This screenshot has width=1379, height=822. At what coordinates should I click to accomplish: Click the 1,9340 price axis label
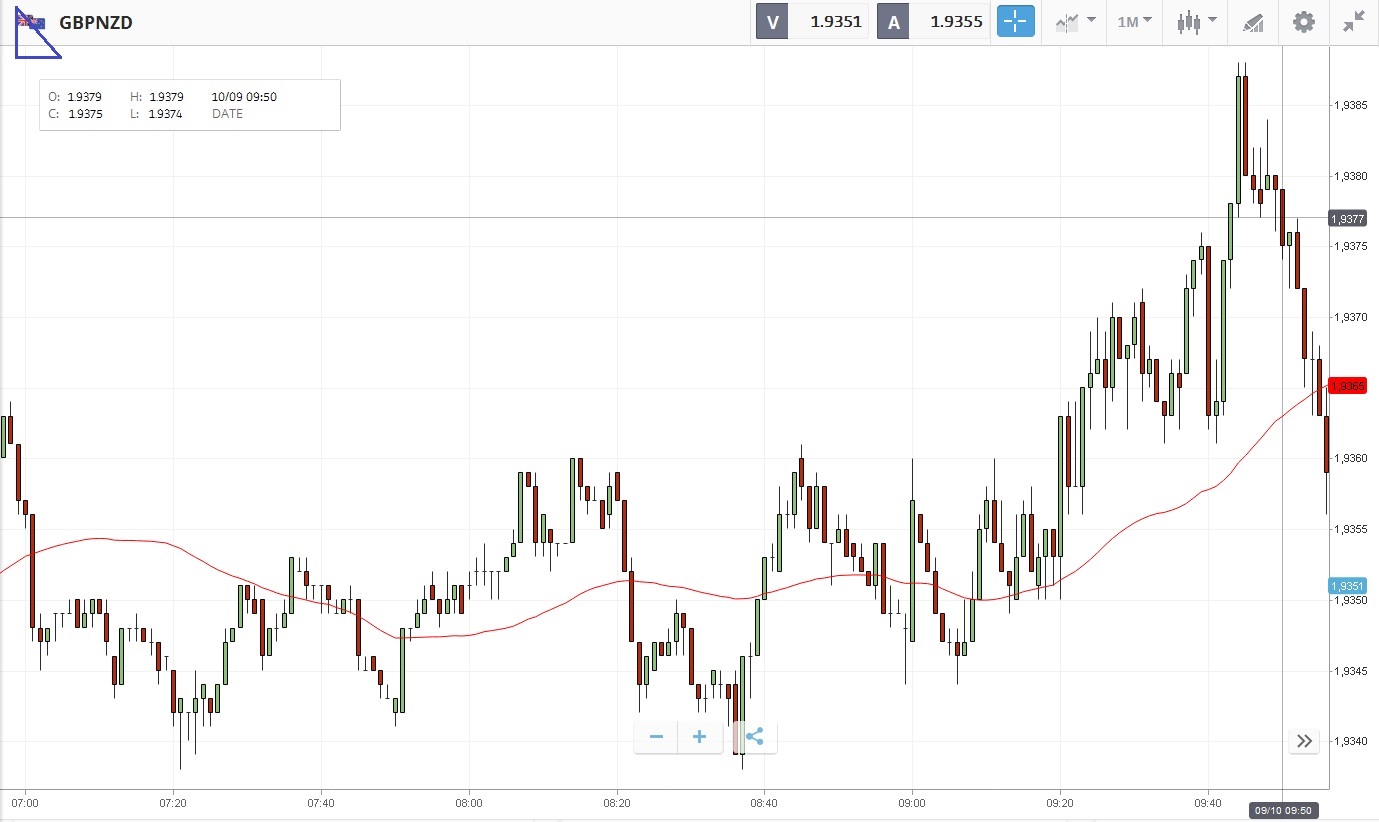1350,741
